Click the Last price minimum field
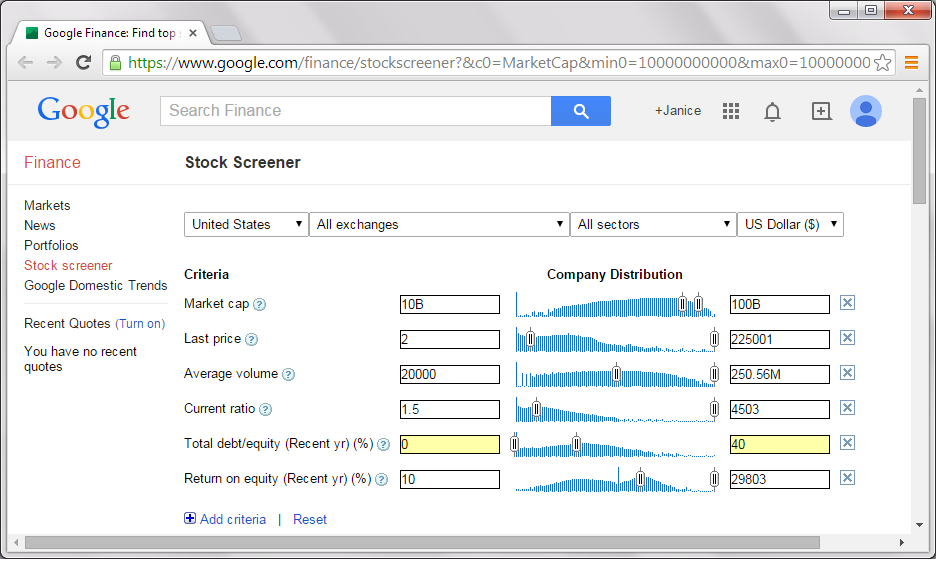936x562 pixels. pyautogui.click(x=449, y=340)
